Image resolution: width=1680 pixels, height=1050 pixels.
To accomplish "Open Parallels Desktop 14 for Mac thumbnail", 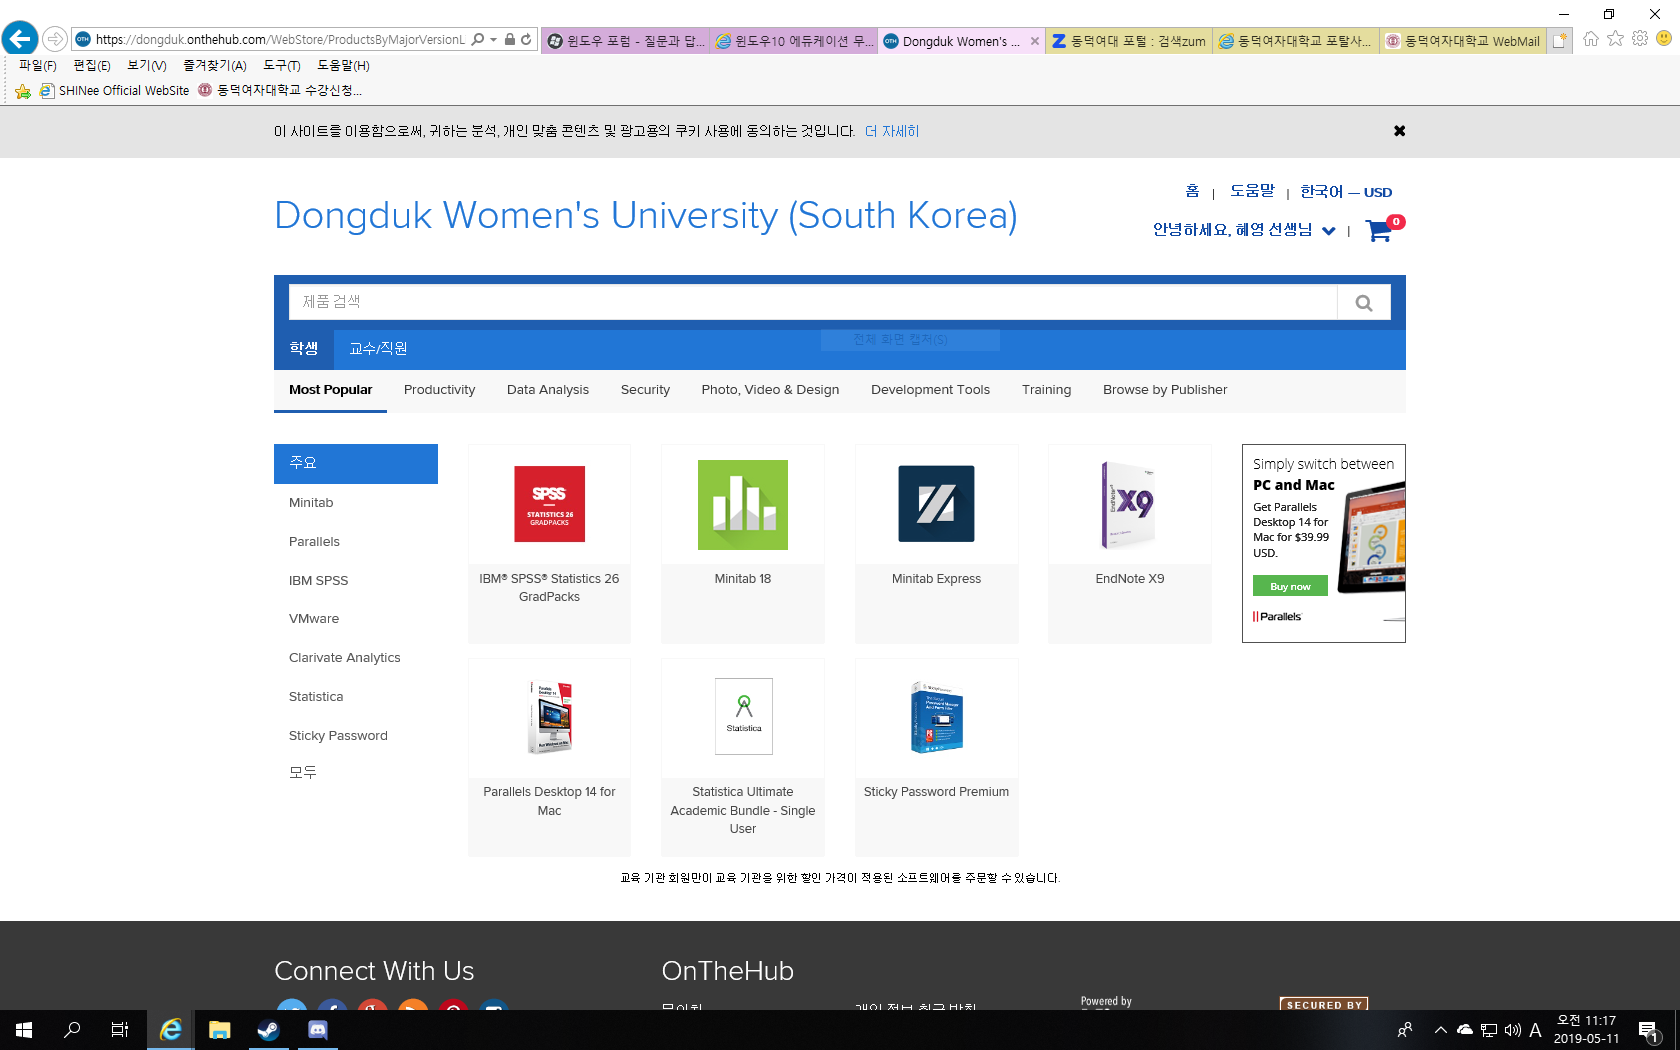I will point(549,717).
